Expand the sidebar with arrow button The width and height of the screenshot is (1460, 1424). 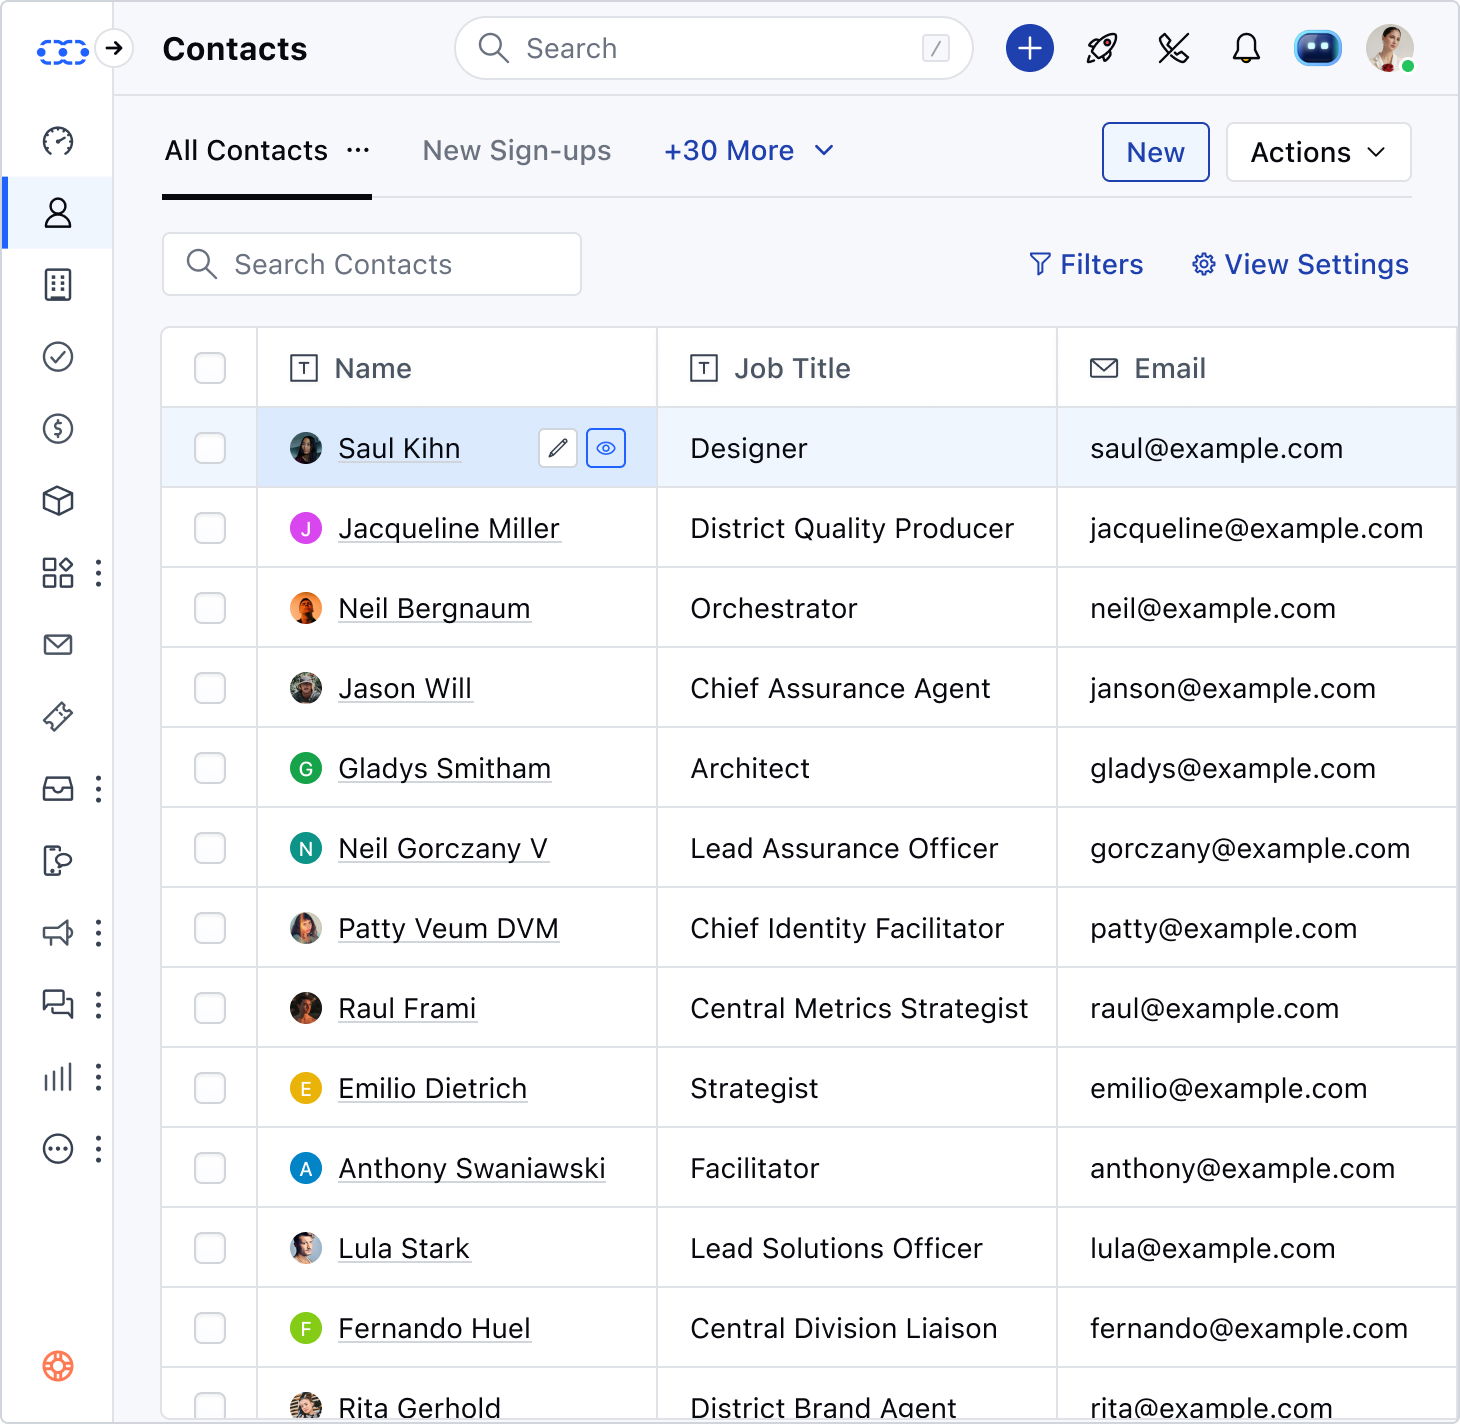(115, 48)
